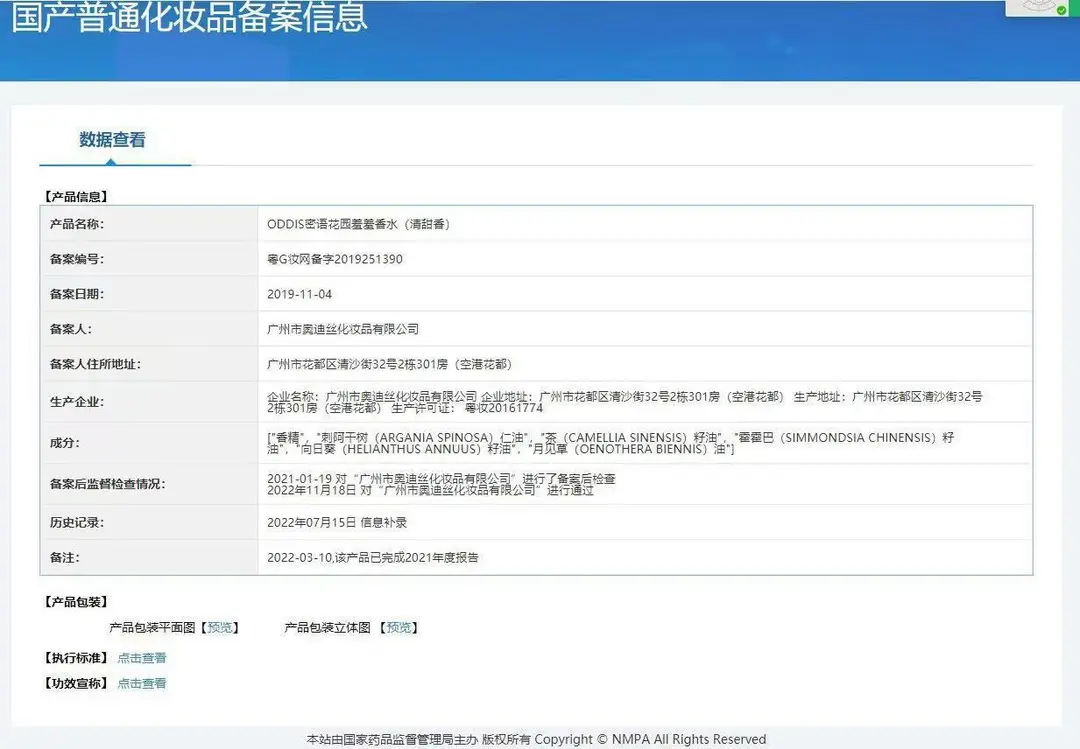Click the NMPA copyright footer text
Screen dimensions: 1080x749
[536, 739]
